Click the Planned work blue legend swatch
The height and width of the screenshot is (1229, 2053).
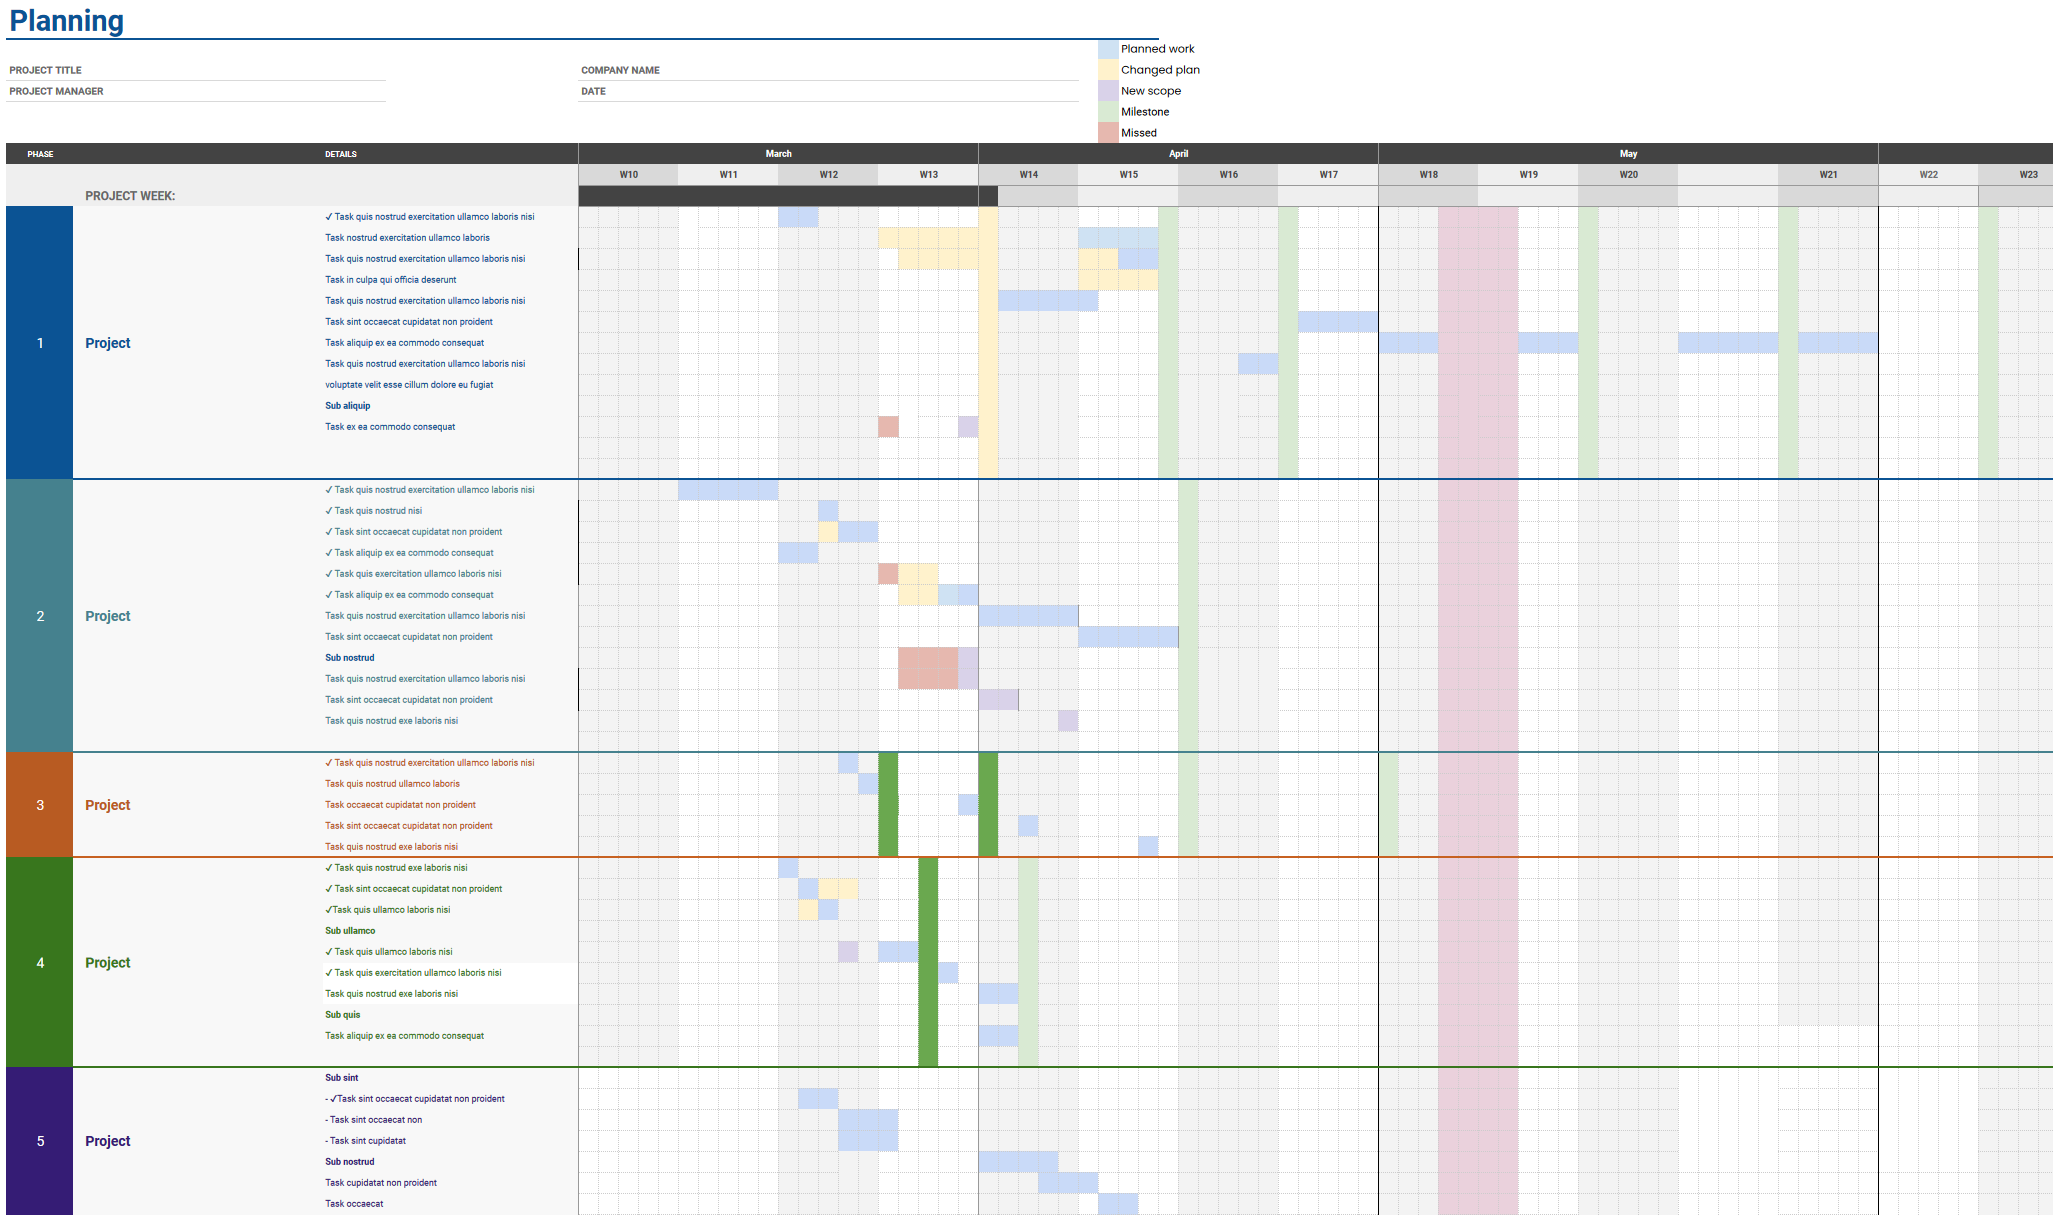click(1107, 48)
